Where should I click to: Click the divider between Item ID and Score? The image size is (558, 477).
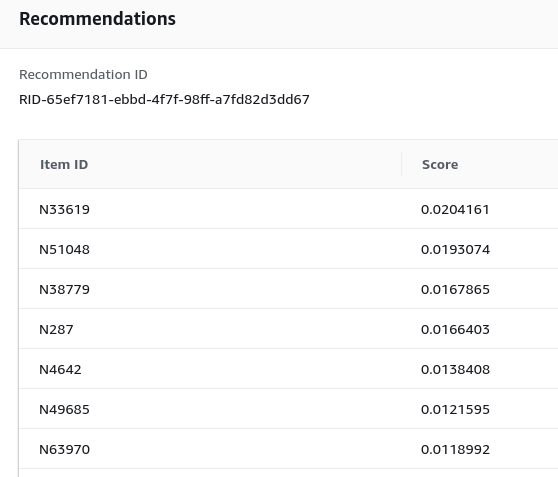pos(401,164)
